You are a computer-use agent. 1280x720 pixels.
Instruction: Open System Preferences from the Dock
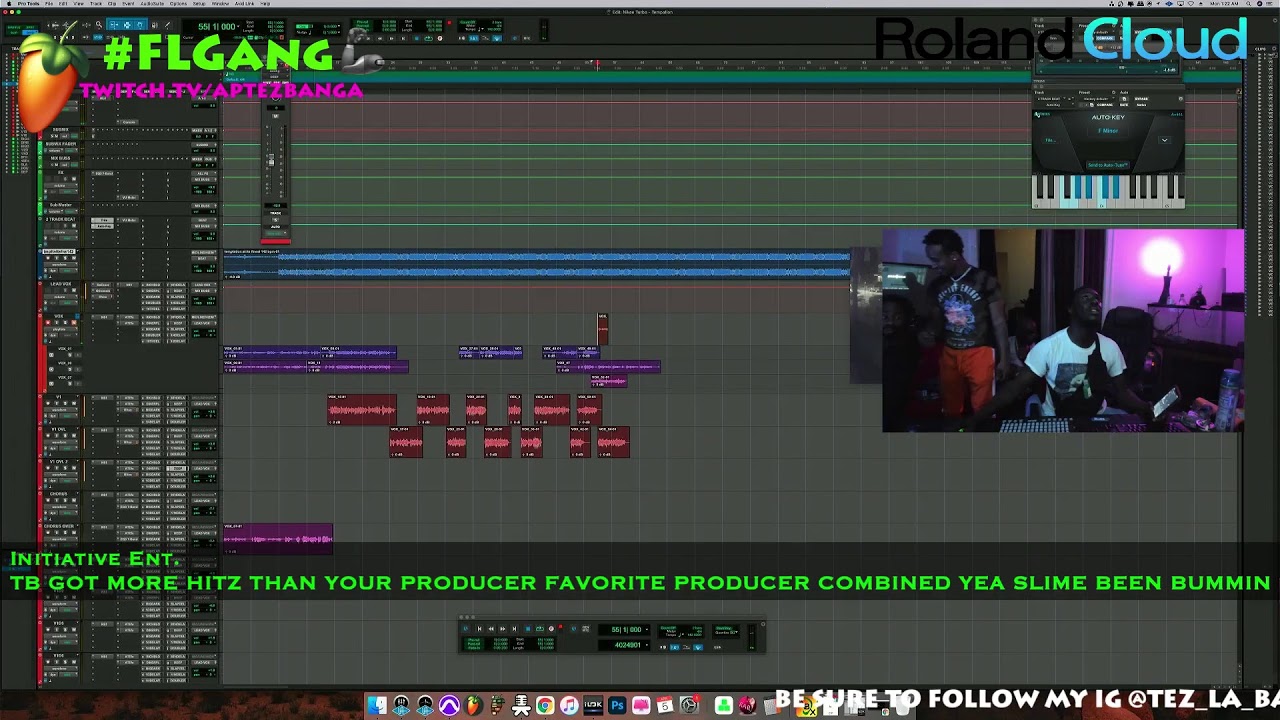coord(689,706)
